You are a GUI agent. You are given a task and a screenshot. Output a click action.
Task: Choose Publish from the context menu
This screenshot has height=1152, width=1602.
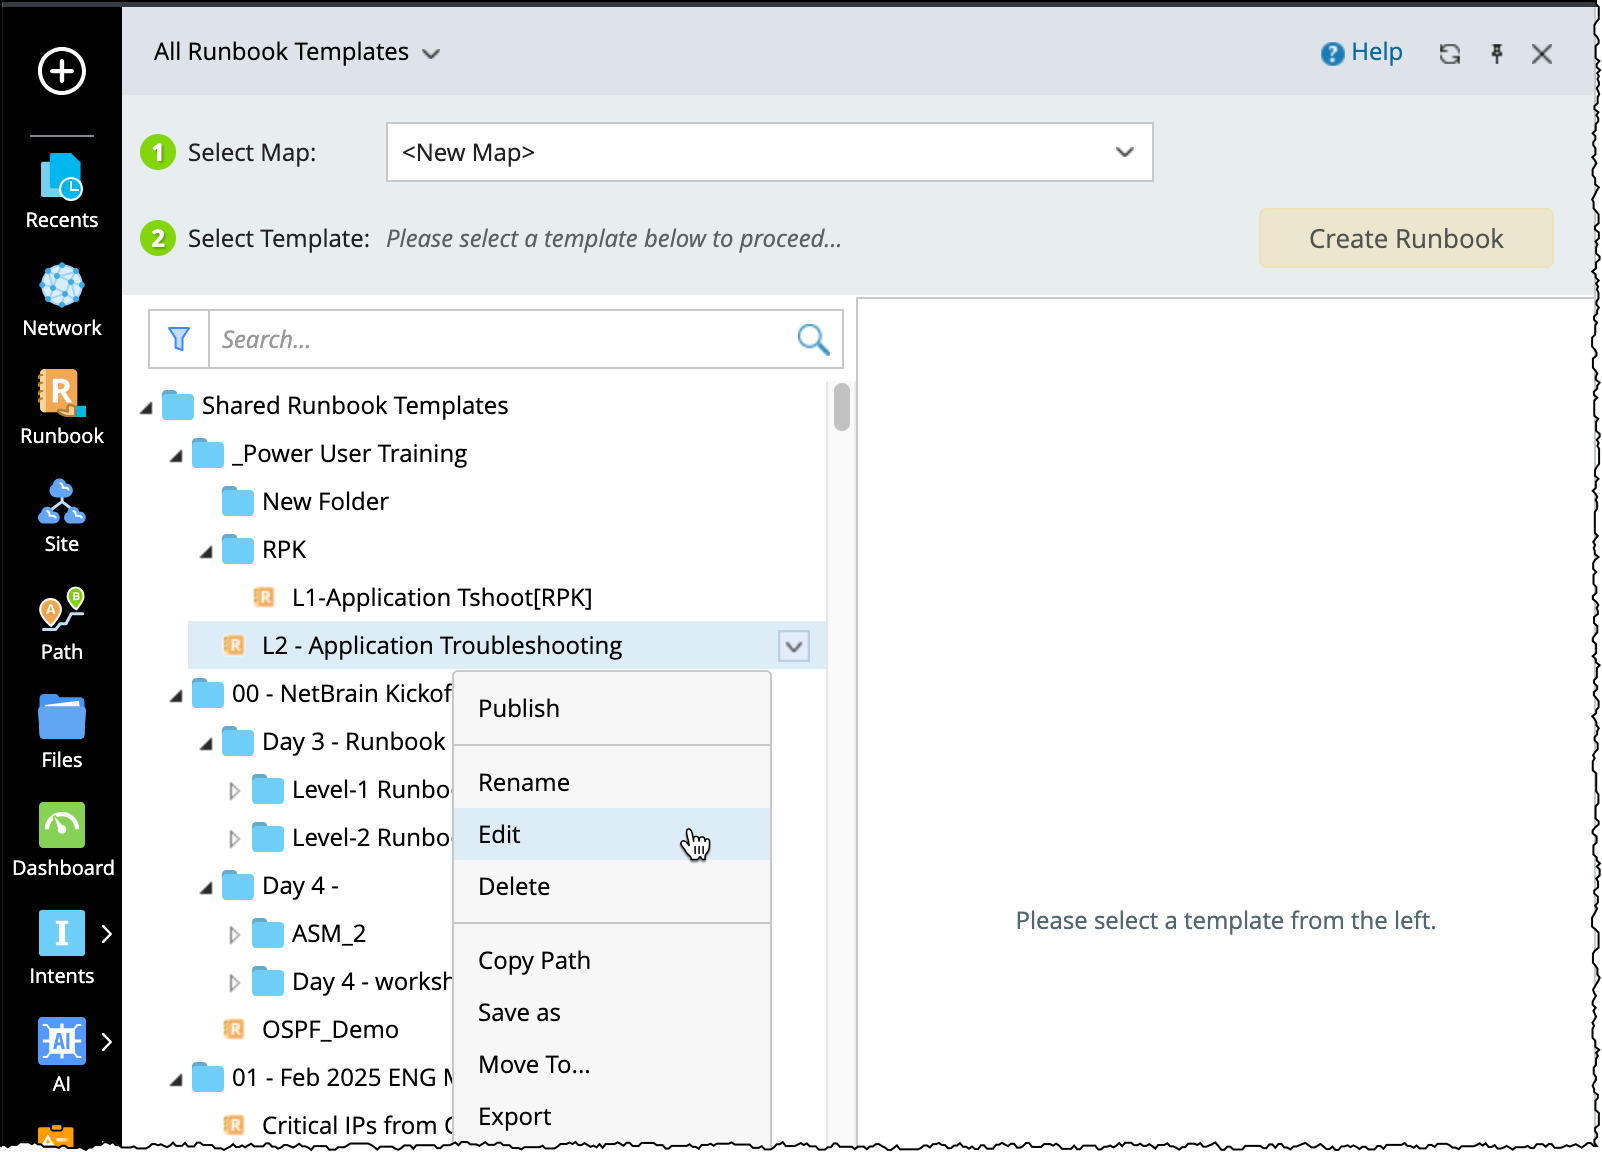(519, 708)
